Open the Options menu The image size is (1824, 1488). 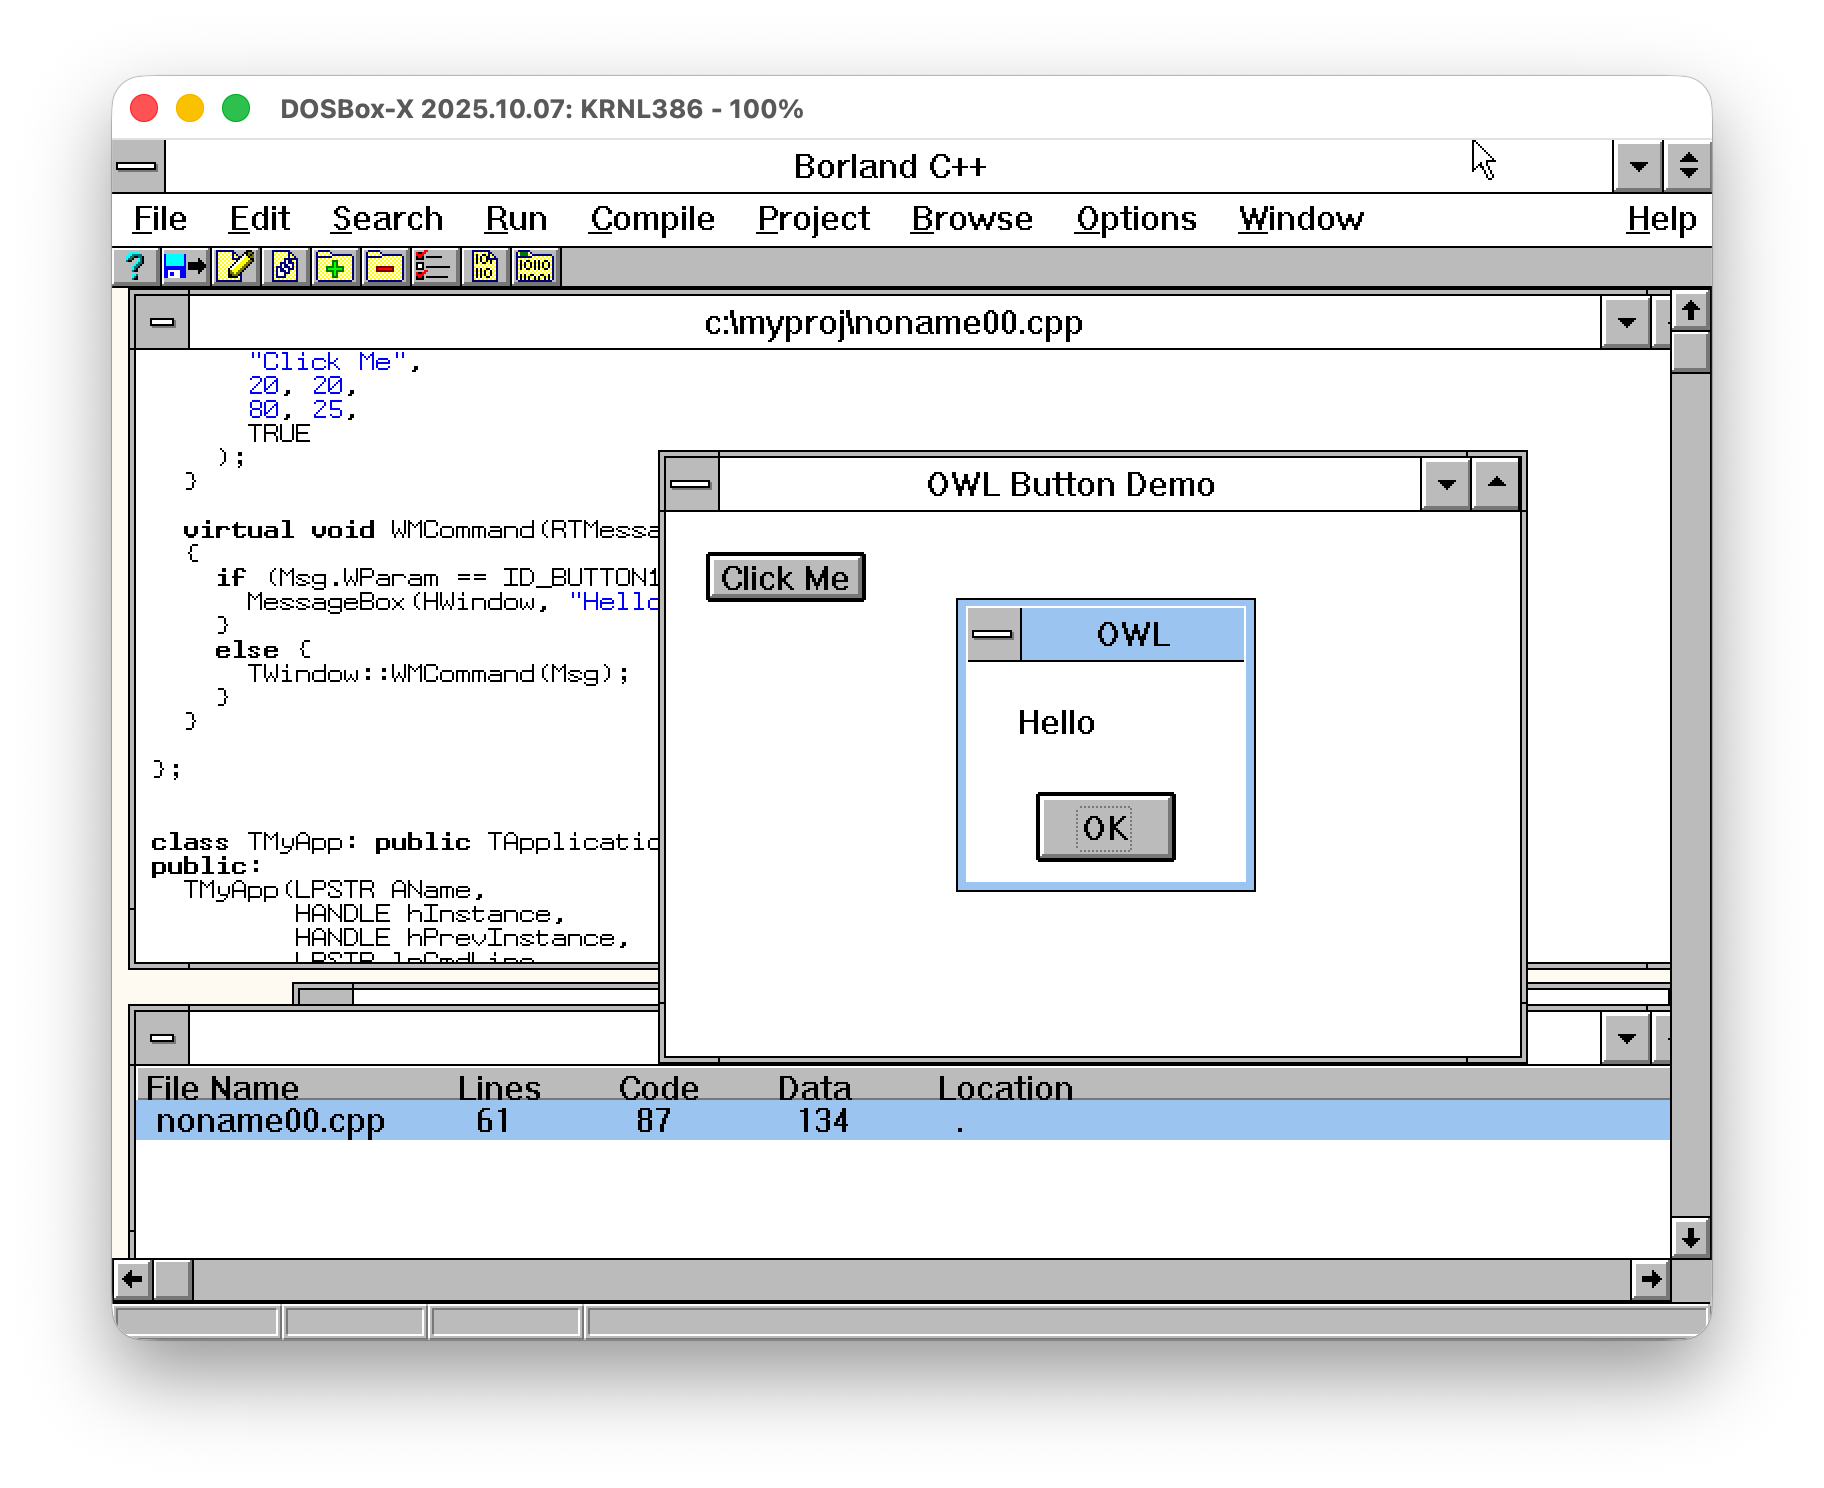pyautogui.click(x=1136, y=218)
